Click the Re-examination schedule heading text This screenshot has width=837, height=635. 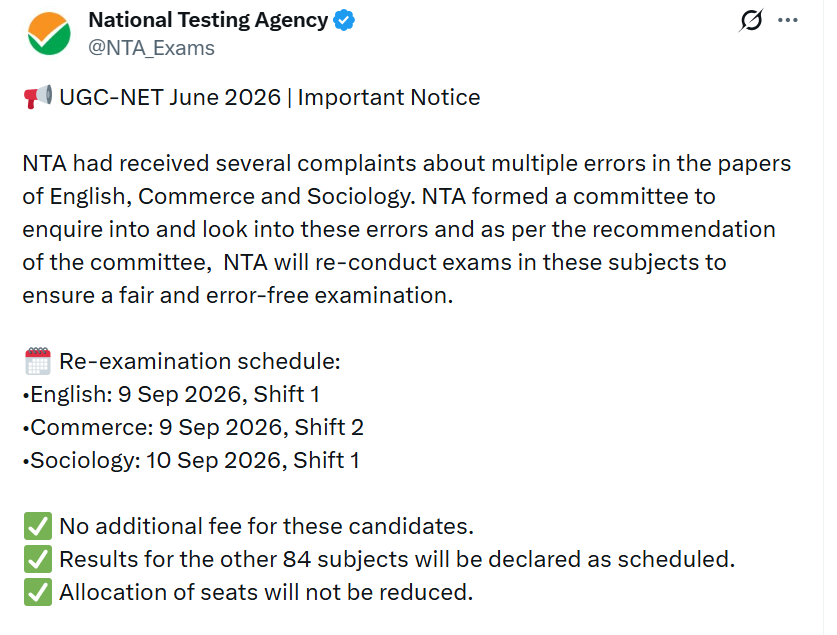pos(200,362)
